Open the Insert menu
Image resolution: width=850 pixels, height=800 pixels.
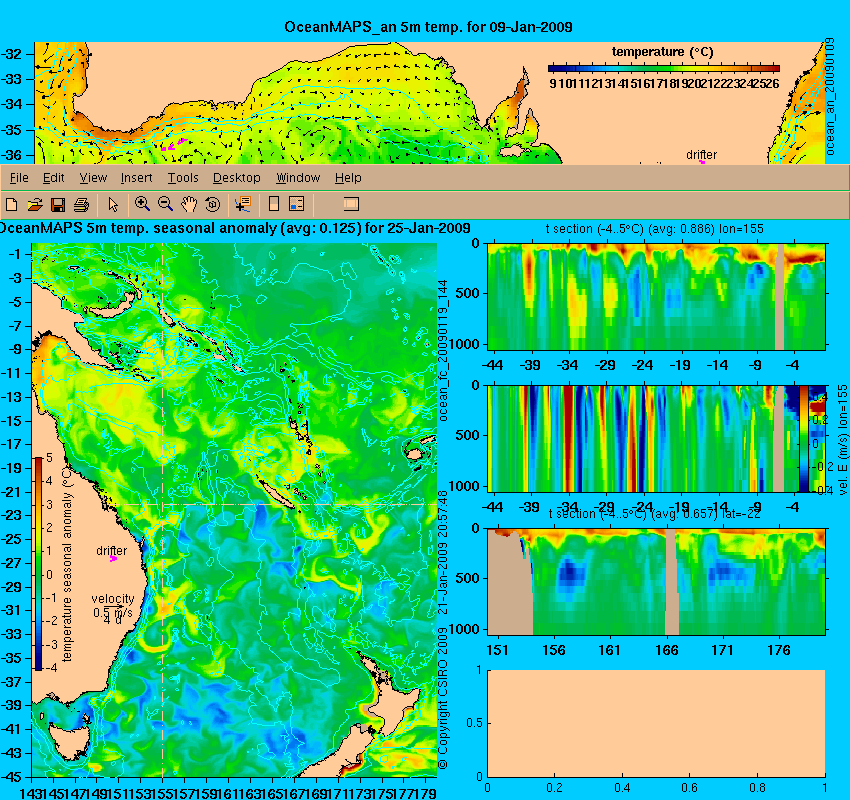tap(136, 178)
